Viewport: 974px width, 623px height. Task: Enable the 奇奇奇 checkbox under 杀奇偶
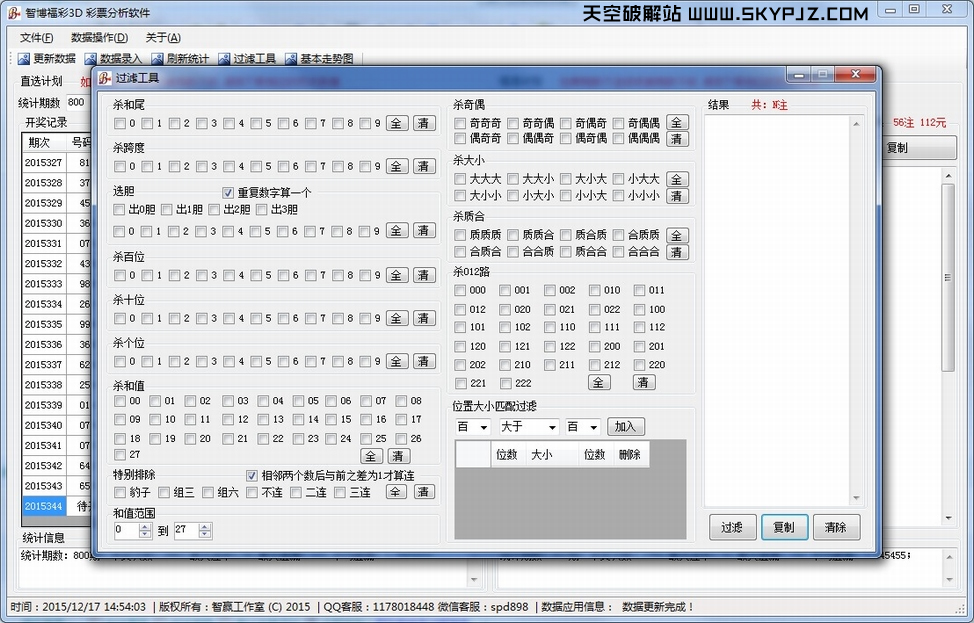tap(460, 123)
